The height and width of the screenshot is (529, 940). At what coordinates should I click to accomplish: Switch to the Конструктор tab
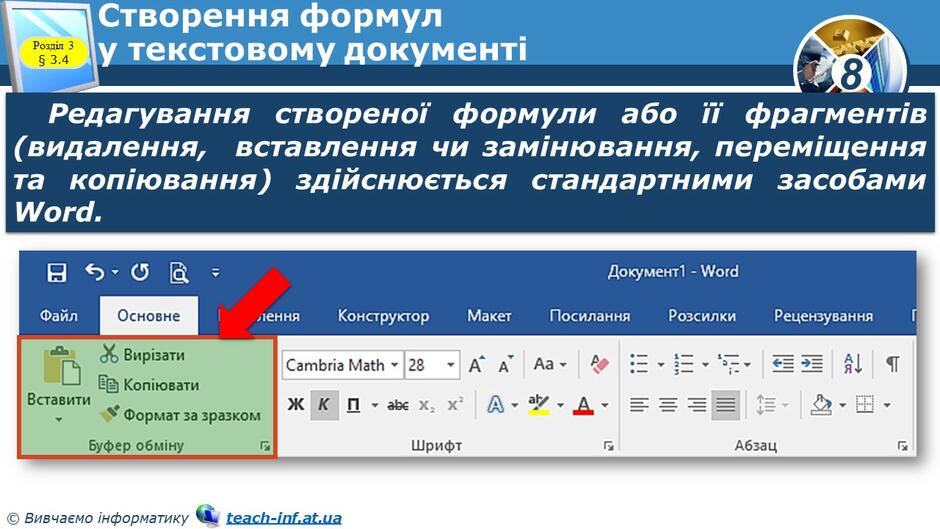coord(383,316)
